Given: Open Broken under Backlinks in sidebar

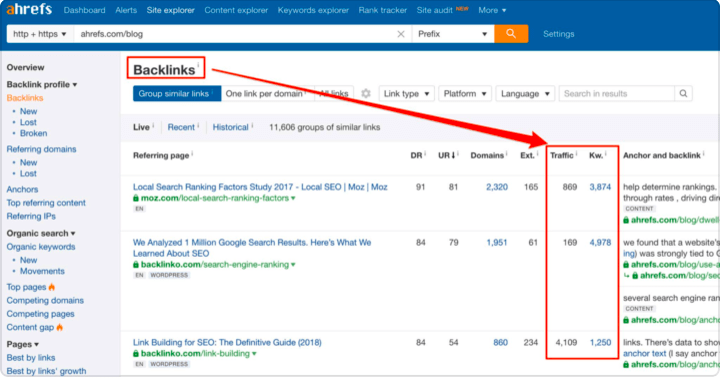Looking at the screenshot, I should click(33, 133).
